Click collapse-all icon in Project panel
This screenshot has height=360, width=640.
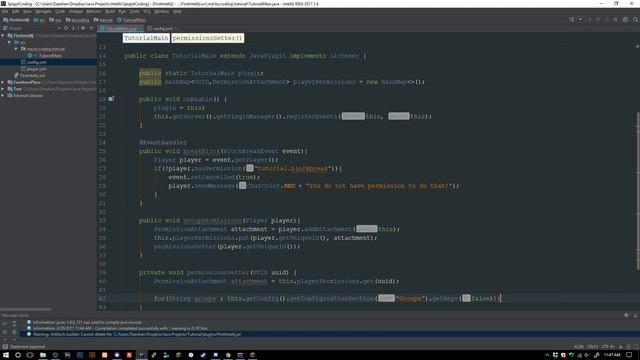(x=73, y=28)
